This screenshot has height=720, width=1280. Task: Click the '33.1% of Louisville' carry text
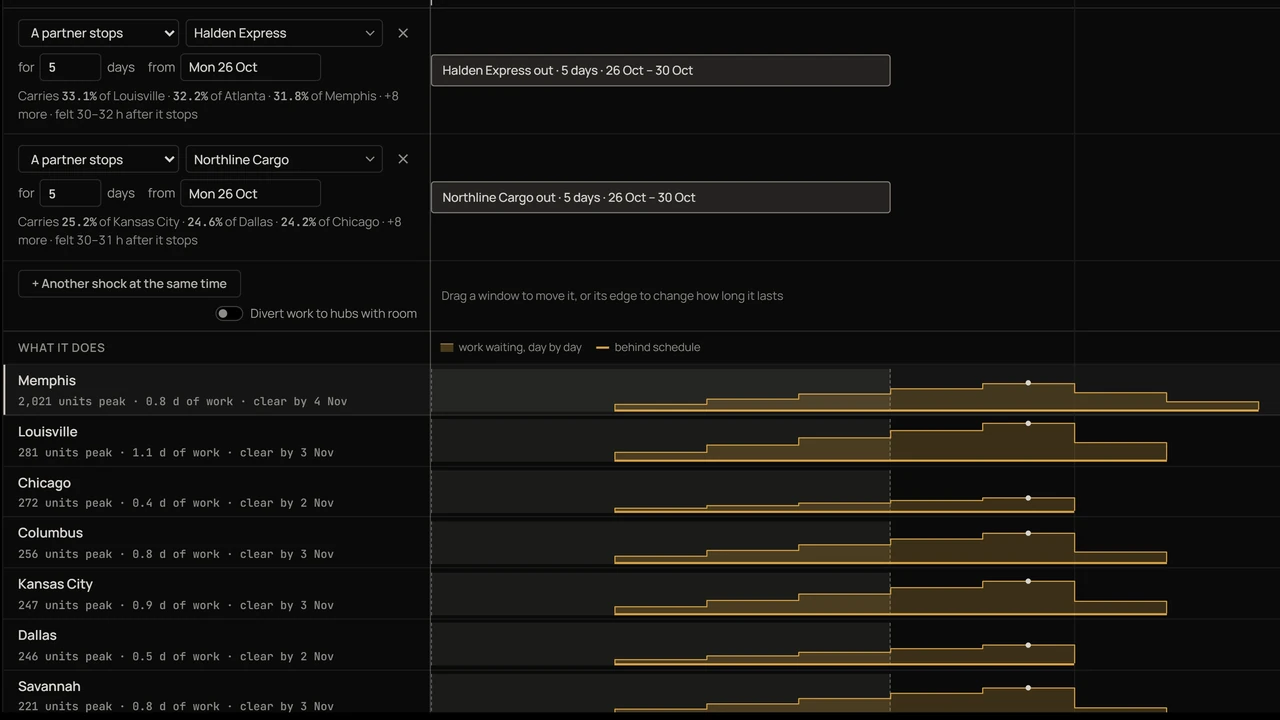point(113,96)
